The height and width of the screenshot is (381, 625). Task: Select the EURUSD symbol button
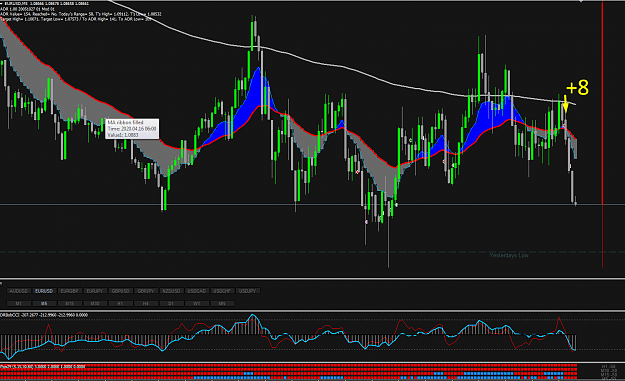click(x=44, y=291)
